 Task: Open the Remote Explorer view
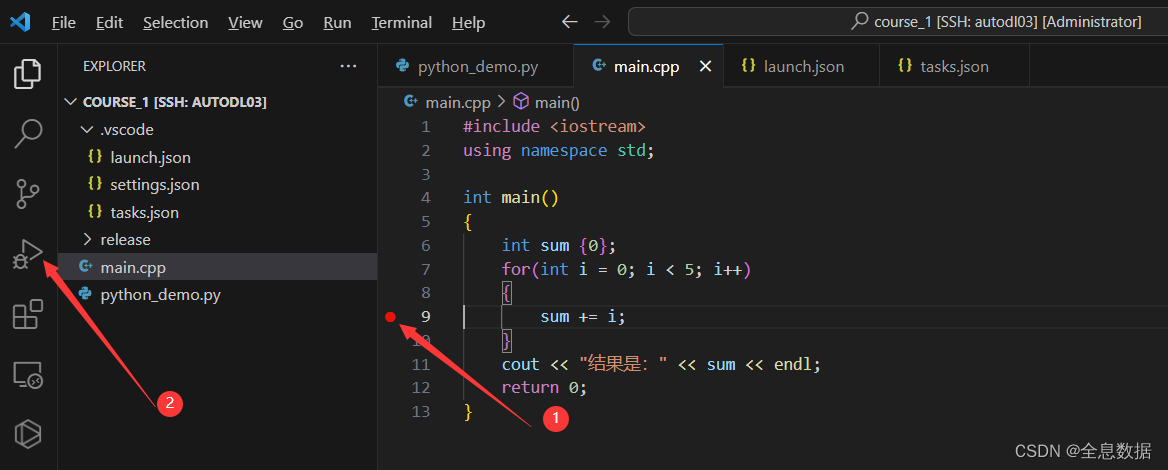pyautogui.click(x=28, y=375)
